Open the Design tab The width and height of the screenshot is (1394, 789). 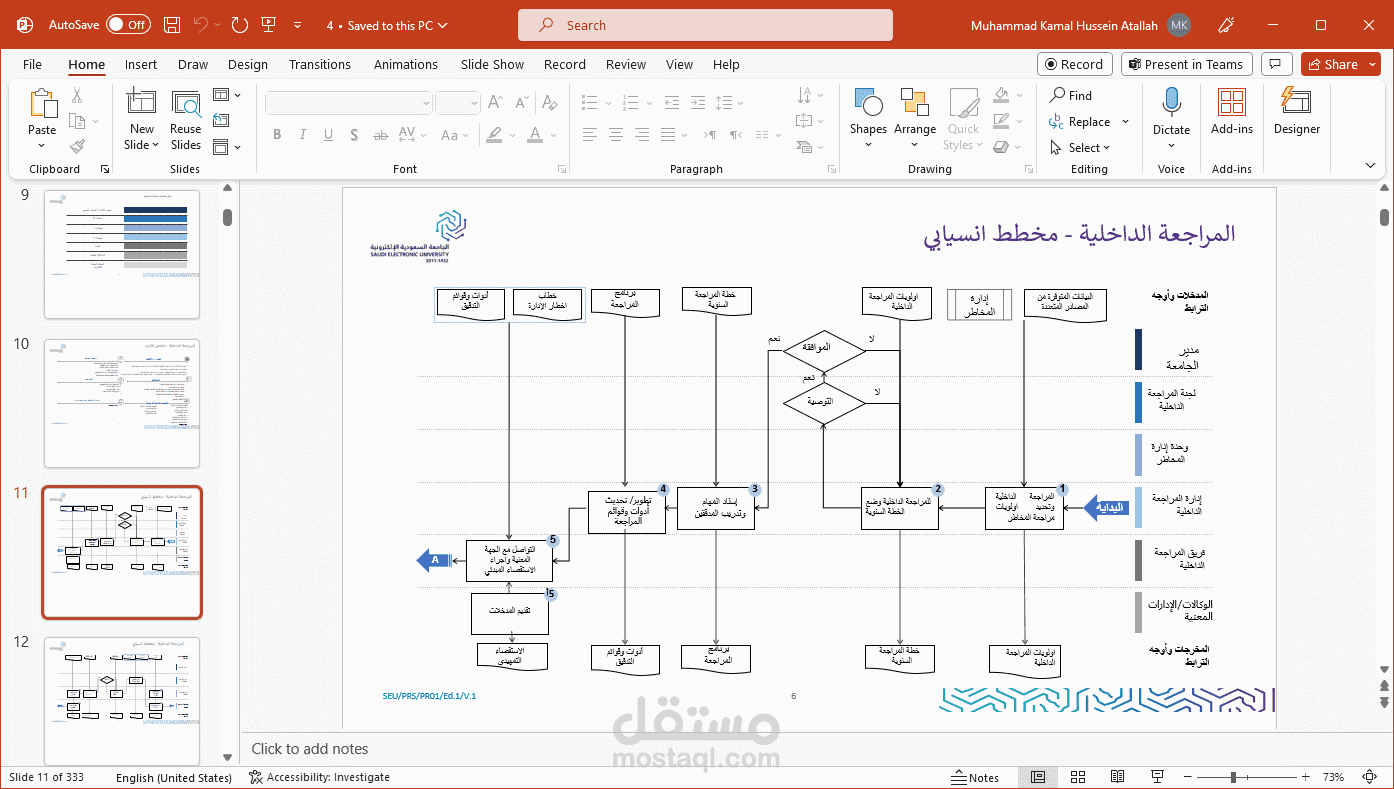pos(247,64)
